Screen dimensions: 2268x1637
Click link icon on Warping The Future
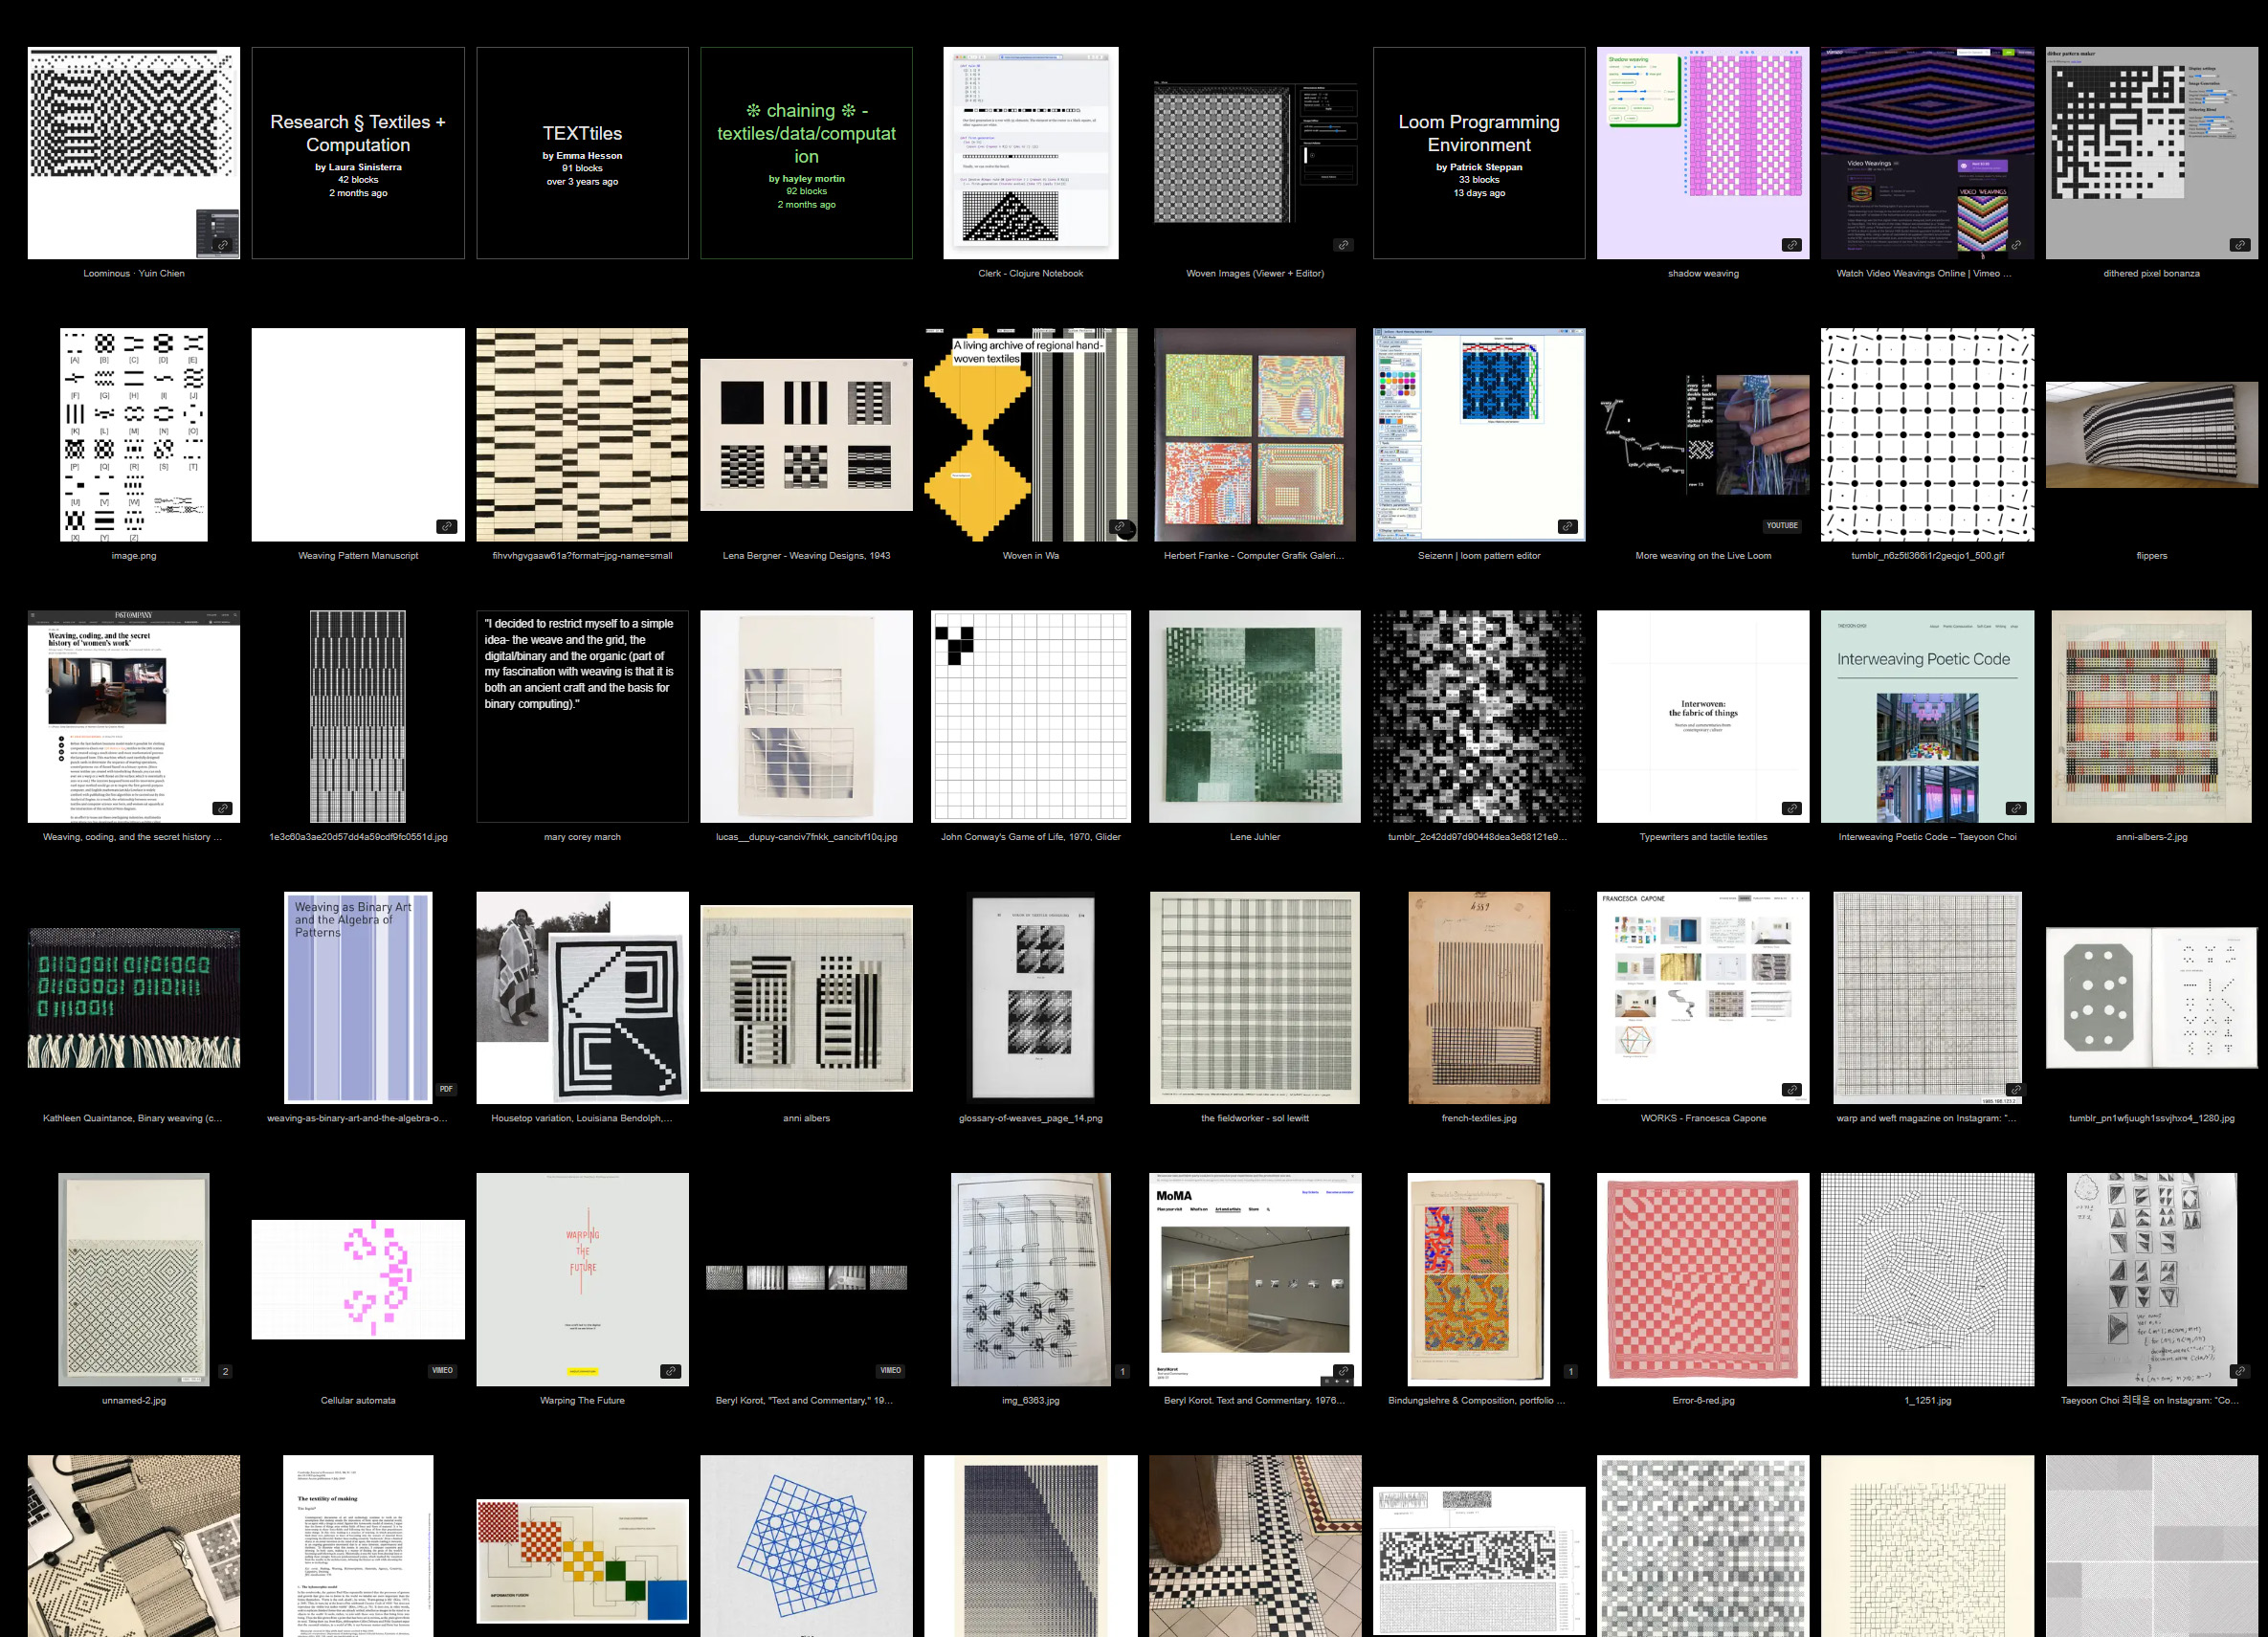pos(671,1371)
